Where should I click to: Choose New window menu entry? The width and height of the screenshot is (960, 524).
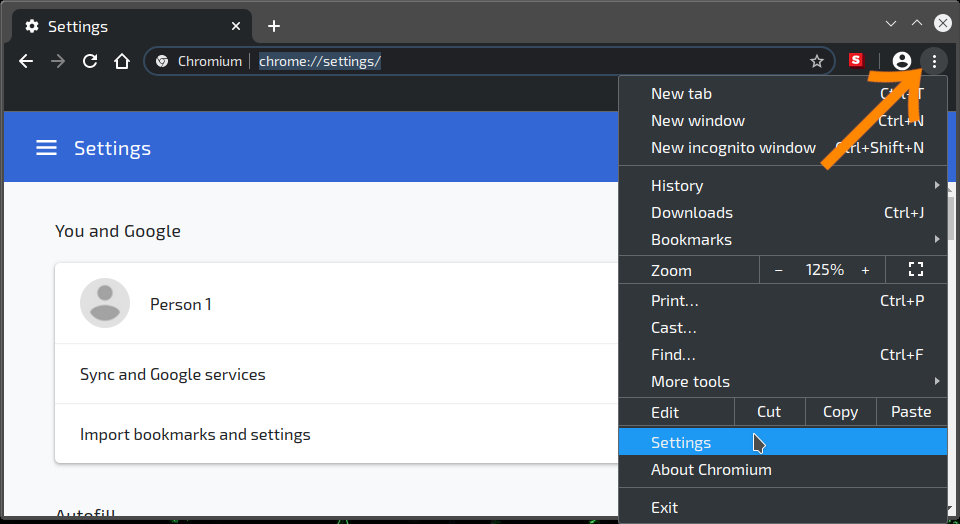click(782, 121)
